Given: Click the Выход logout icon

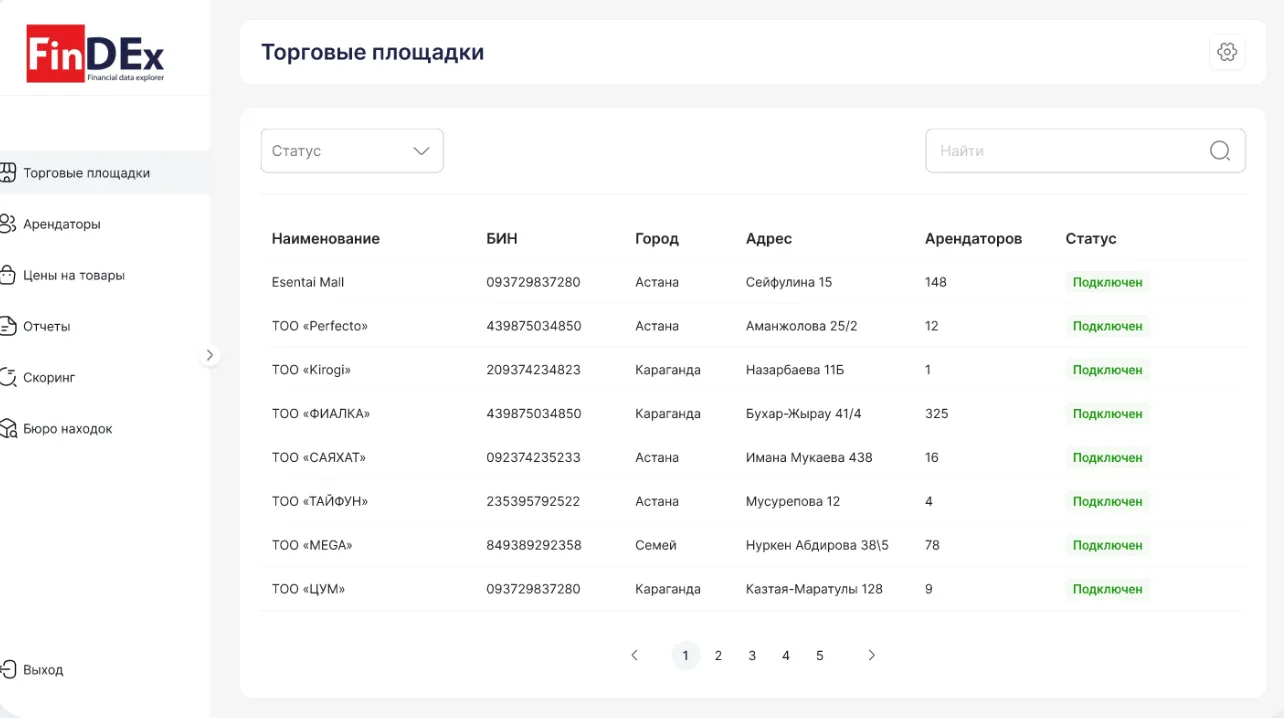Looking at the screenshot, I should [x=8, y=669].
